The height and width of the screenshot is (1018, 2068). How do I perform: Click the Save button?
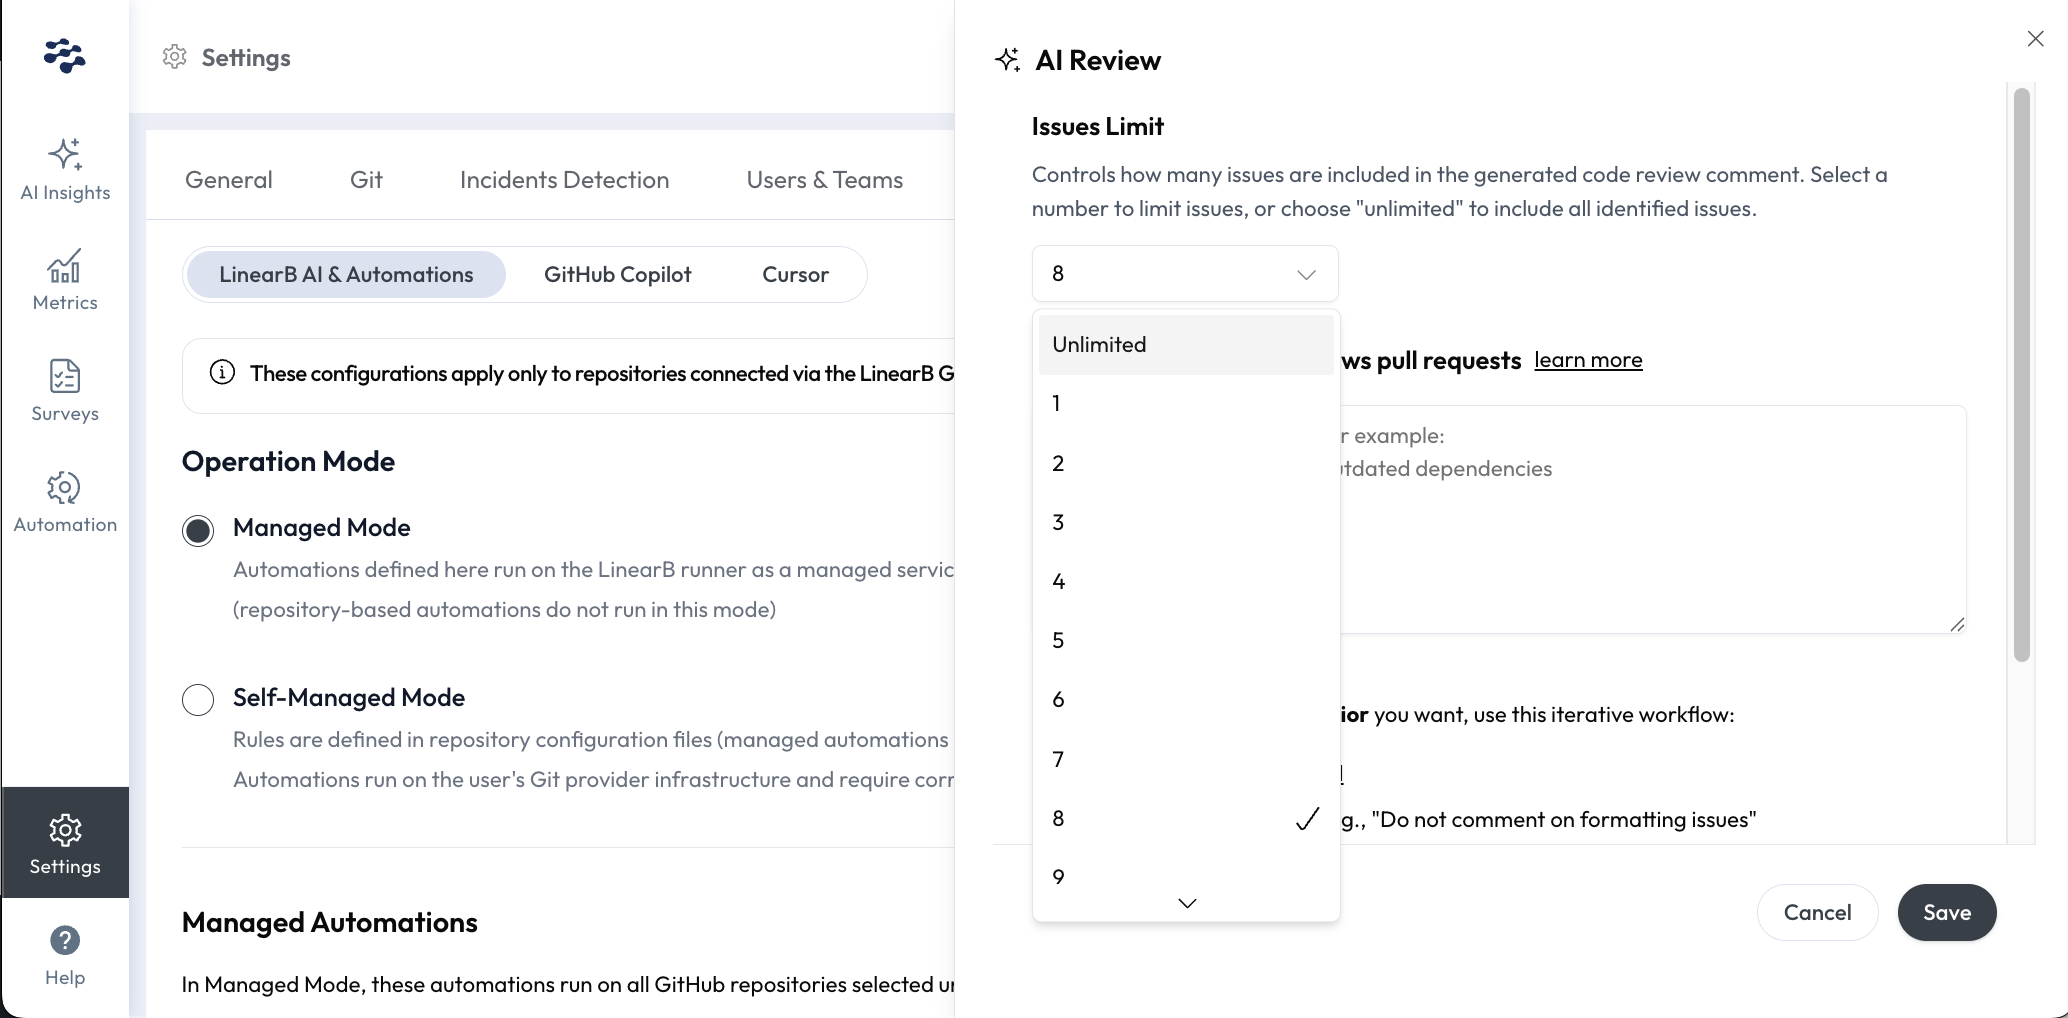[x=1946, y=912]
